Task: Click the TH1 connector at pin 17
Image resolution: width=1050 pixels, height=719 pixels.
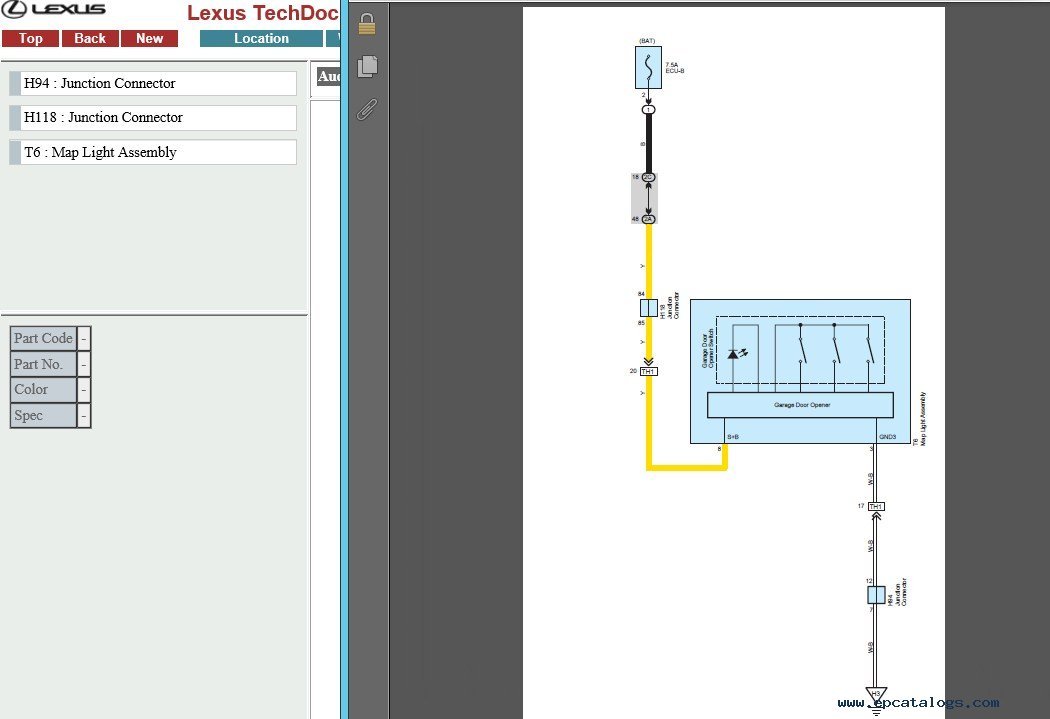Action: [876, 507]
